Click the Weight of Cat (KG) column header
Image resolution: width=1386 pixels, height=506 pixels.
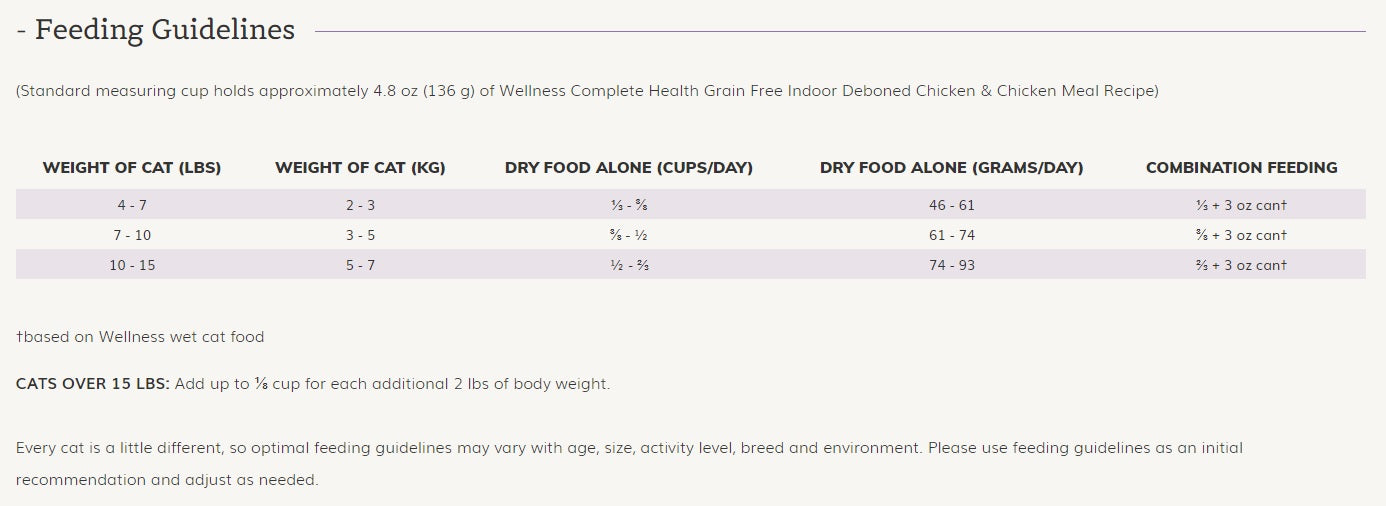click(x=360, y=168)
